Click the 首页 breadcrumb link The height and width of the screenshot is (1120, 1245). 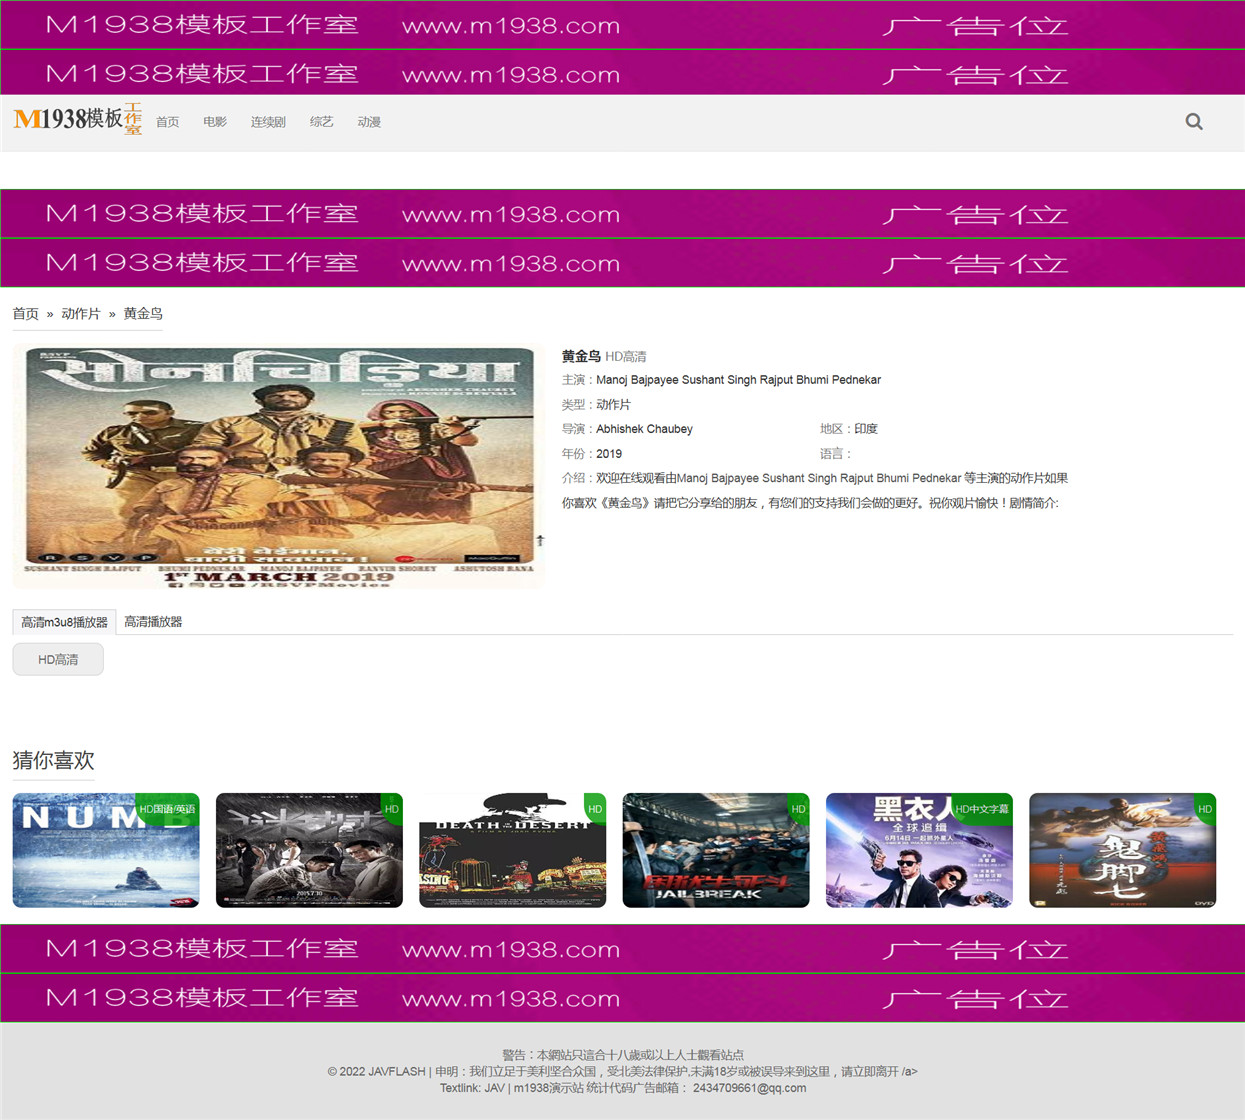tap(25, 314)
